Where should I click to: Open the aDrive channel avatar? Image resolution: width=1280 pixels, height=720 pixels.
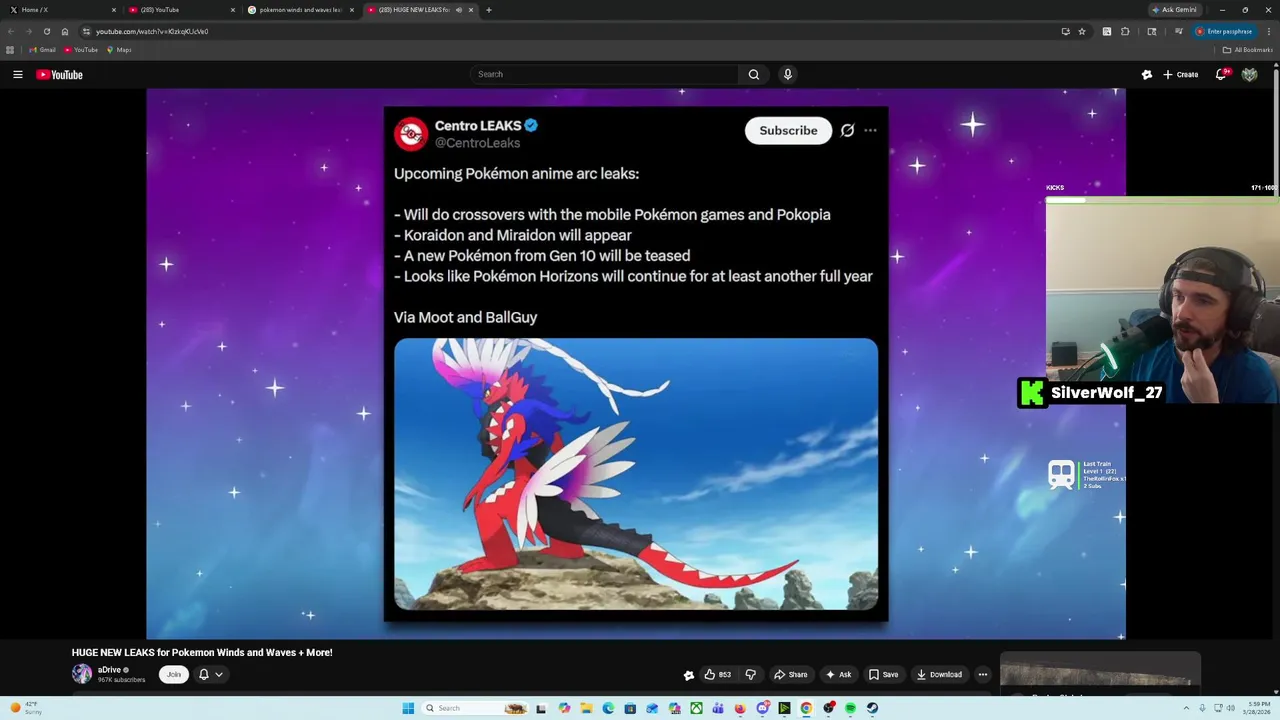(x=82, y=674)
